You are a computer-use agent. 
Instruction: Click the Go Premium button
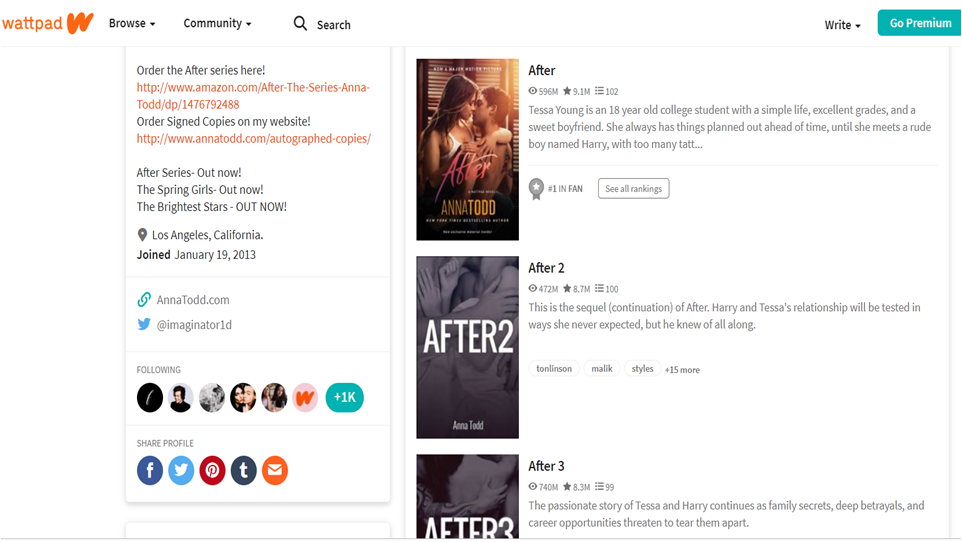point(918,23)
